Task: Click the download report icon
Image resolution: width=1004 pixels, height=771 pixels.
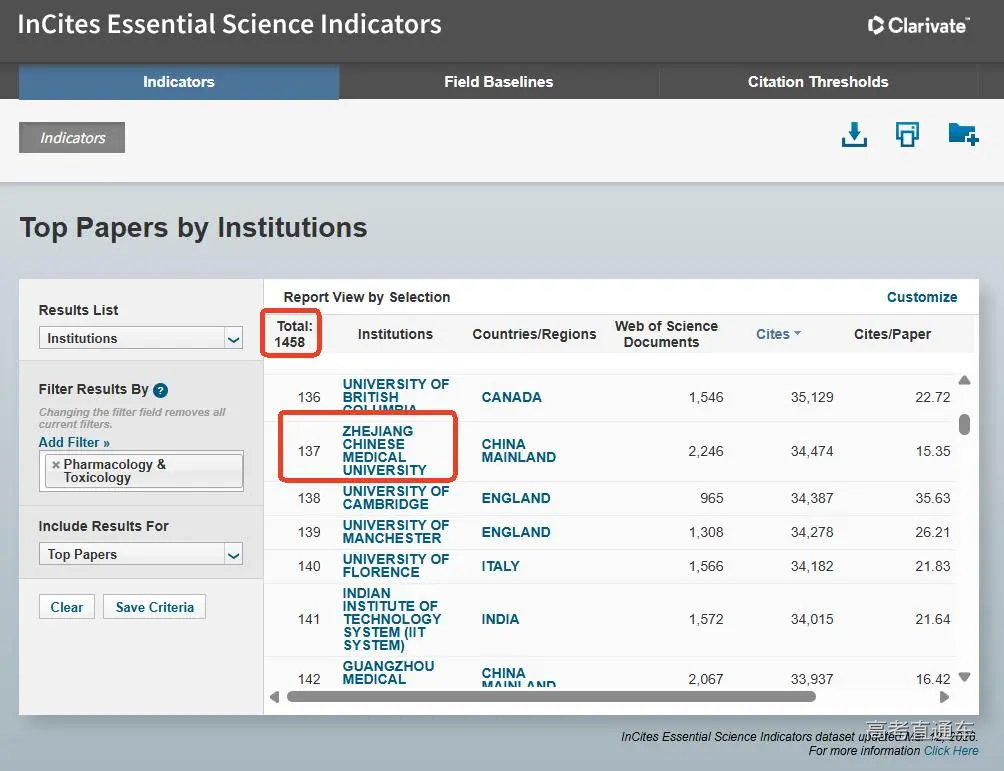Action: click(x=854, y=135)
